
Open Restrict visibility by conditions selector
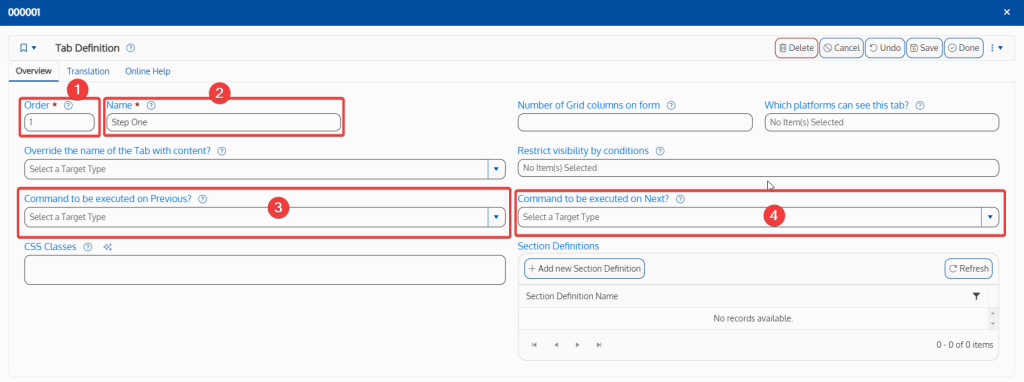pyautogui.click(x=758, y=168)
